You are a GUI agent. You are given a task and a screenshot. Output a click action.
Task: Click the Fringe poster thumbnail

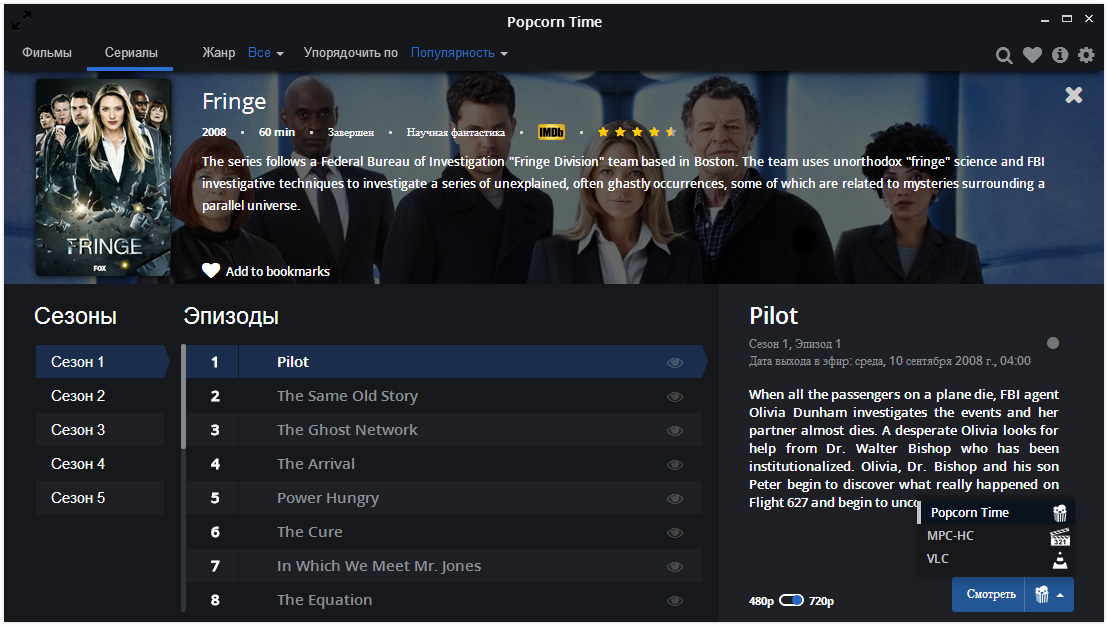coord(103,177)
